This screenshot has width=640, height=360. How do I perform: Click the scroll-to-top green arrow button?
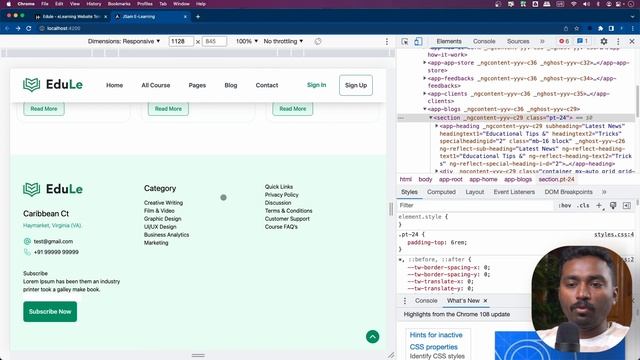pos(372,337)
